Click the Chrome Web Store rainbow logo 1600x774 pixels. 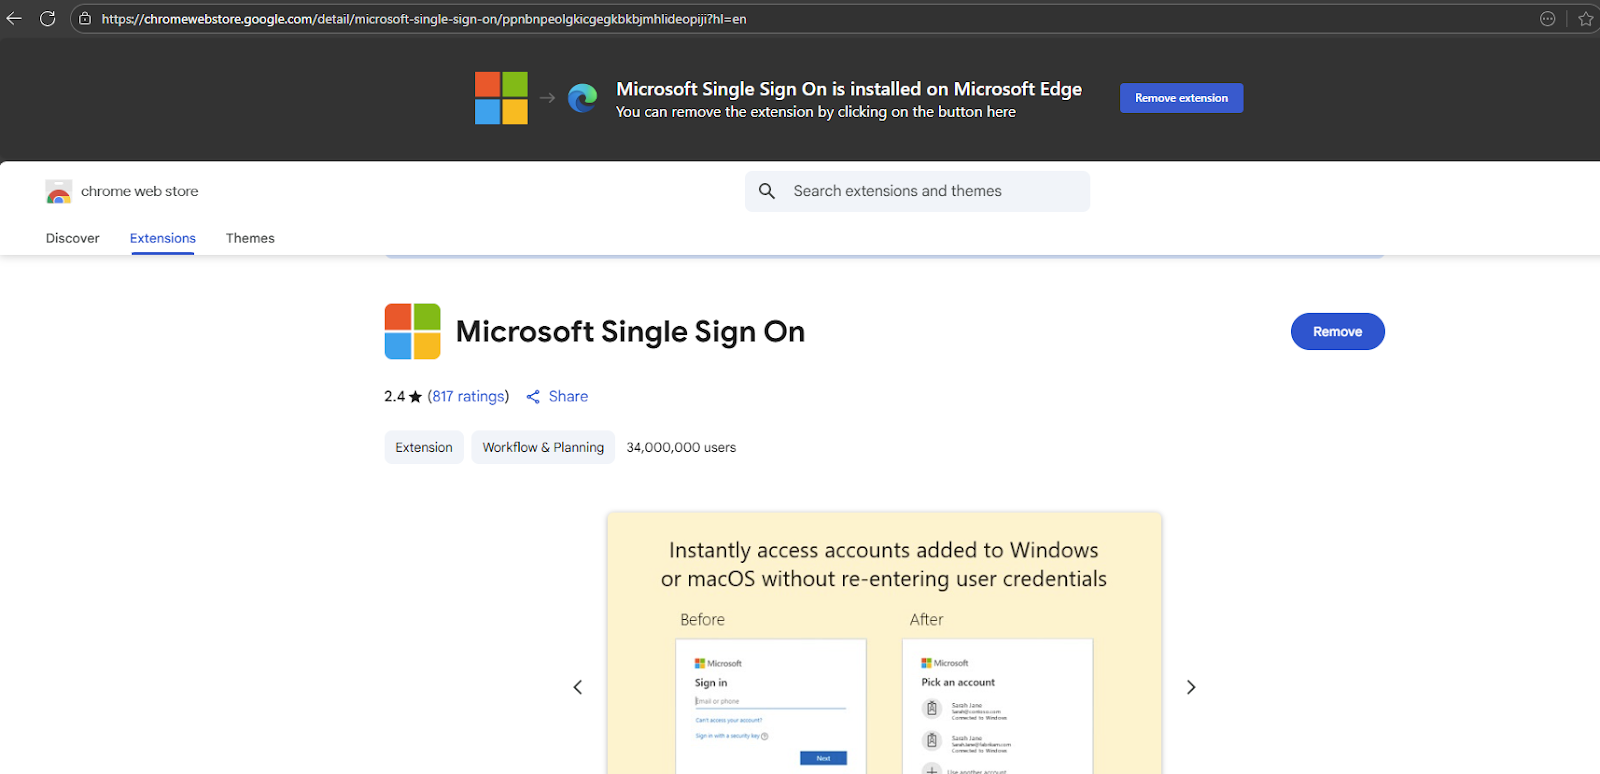[x=59, y=191]
